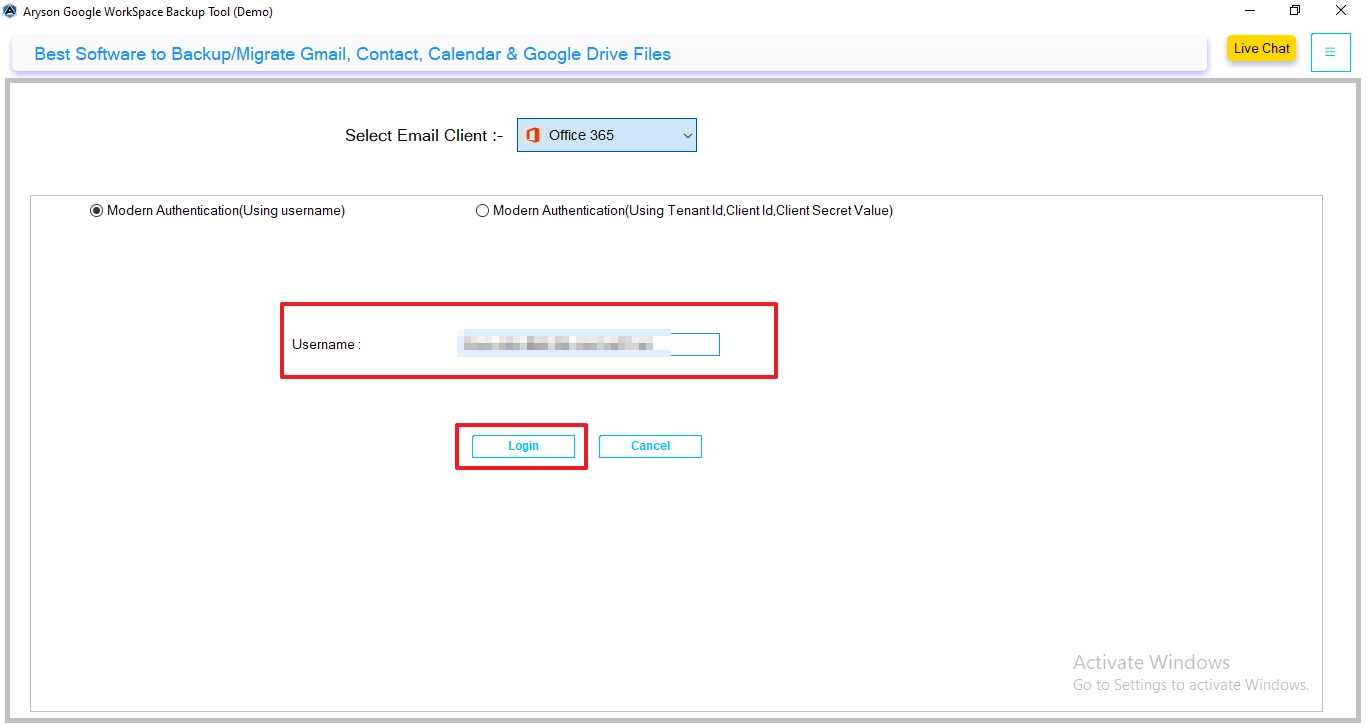This screenshot has width=1366, height=728.
Task: Click into the Username input field
Action: pos(588,344)
